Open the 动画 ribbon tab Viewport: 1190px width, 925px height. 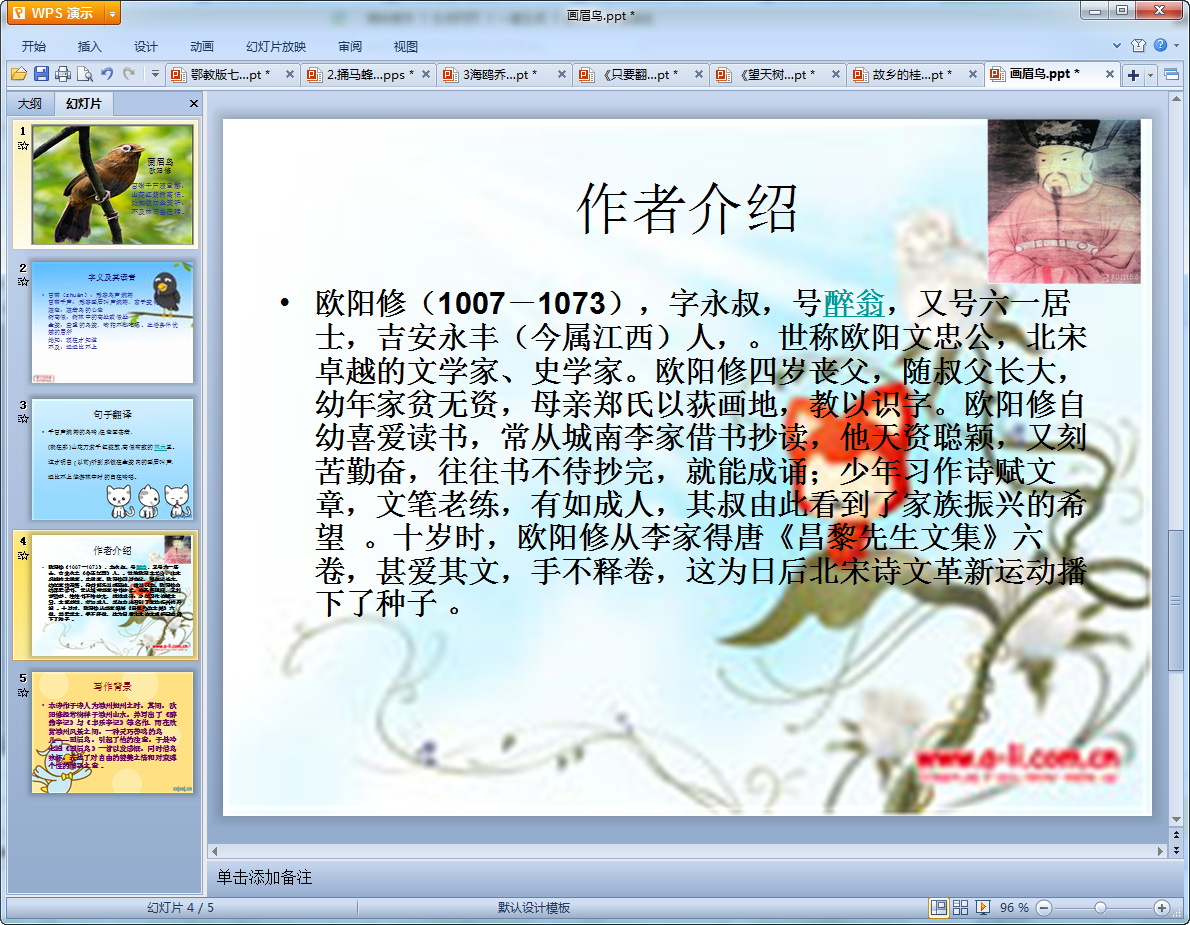click(202, 46)
